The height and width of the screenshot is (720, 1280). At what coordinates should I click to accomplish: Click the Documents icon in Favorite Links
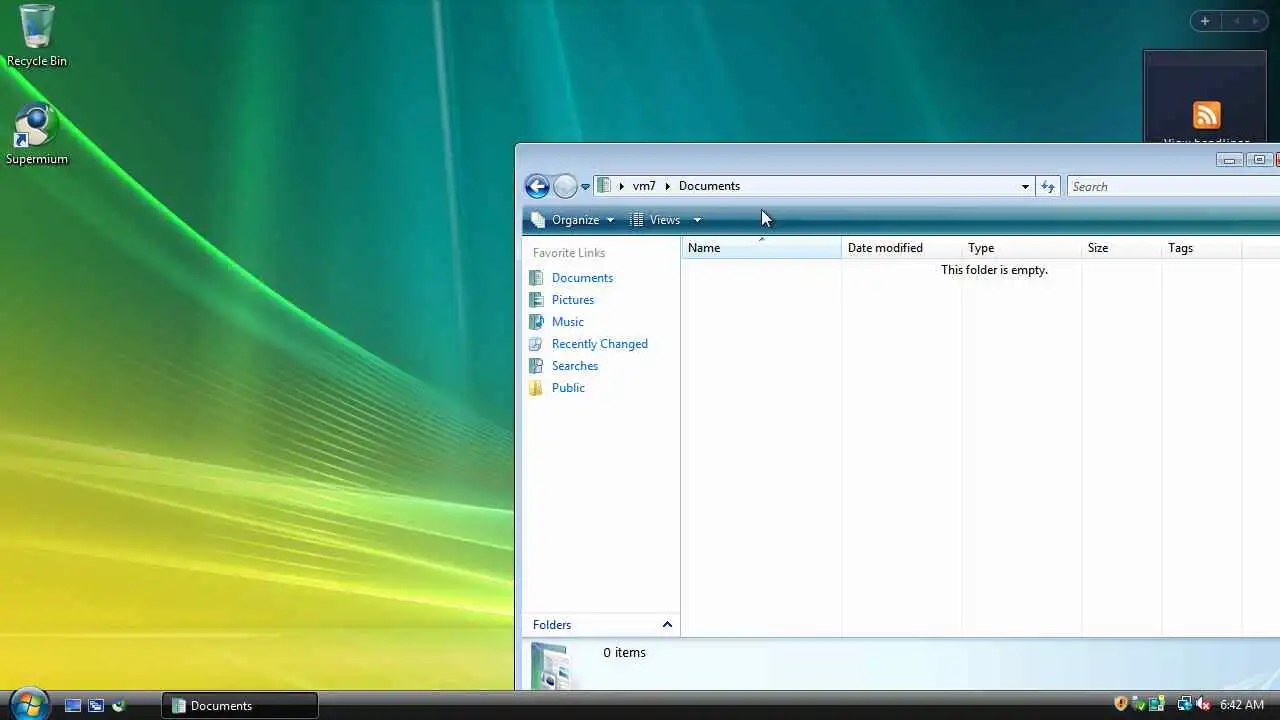[x=537, y=278]
